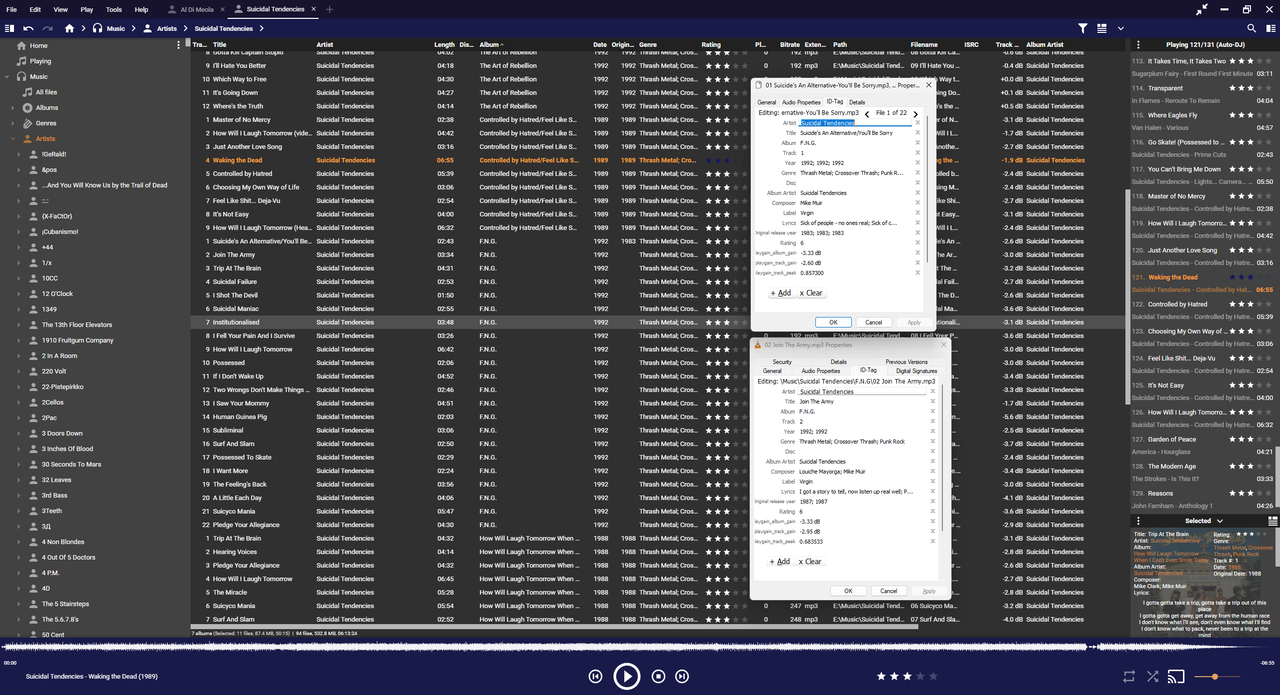Image resolution: width=1280 pixels, height=695 pixels.
Task: Collapse the Artists tree node
Action: [x=13, y=139]
